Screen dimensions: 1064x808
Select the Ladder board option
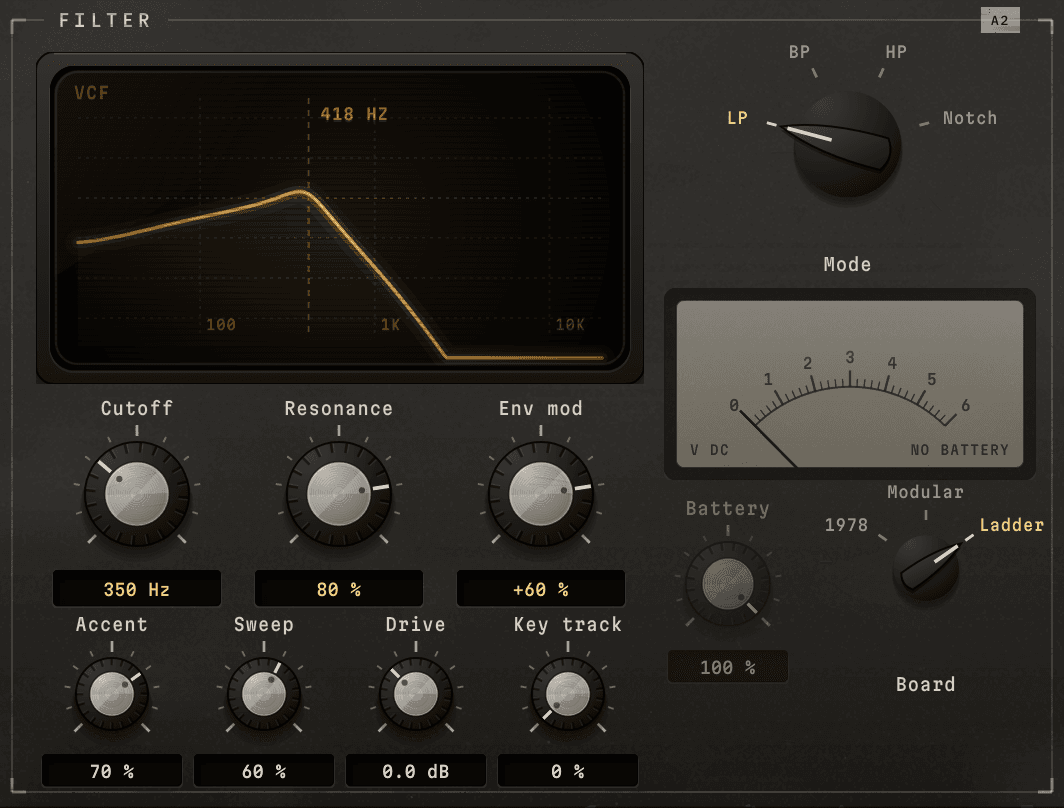(1011, 525)
